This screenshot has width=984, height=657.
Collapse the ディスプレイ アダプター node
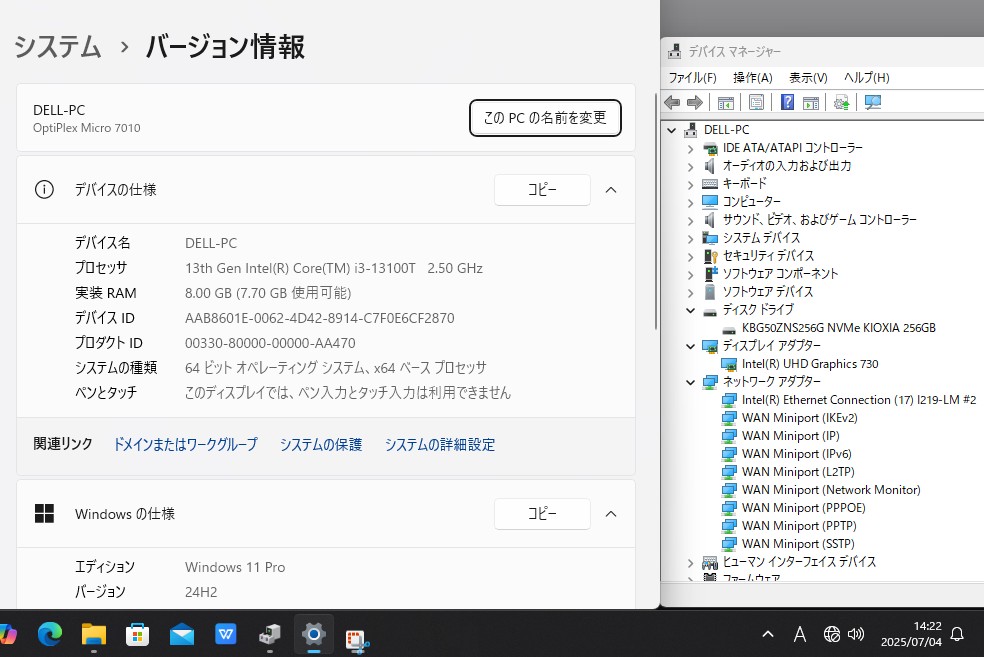(690, 346)
